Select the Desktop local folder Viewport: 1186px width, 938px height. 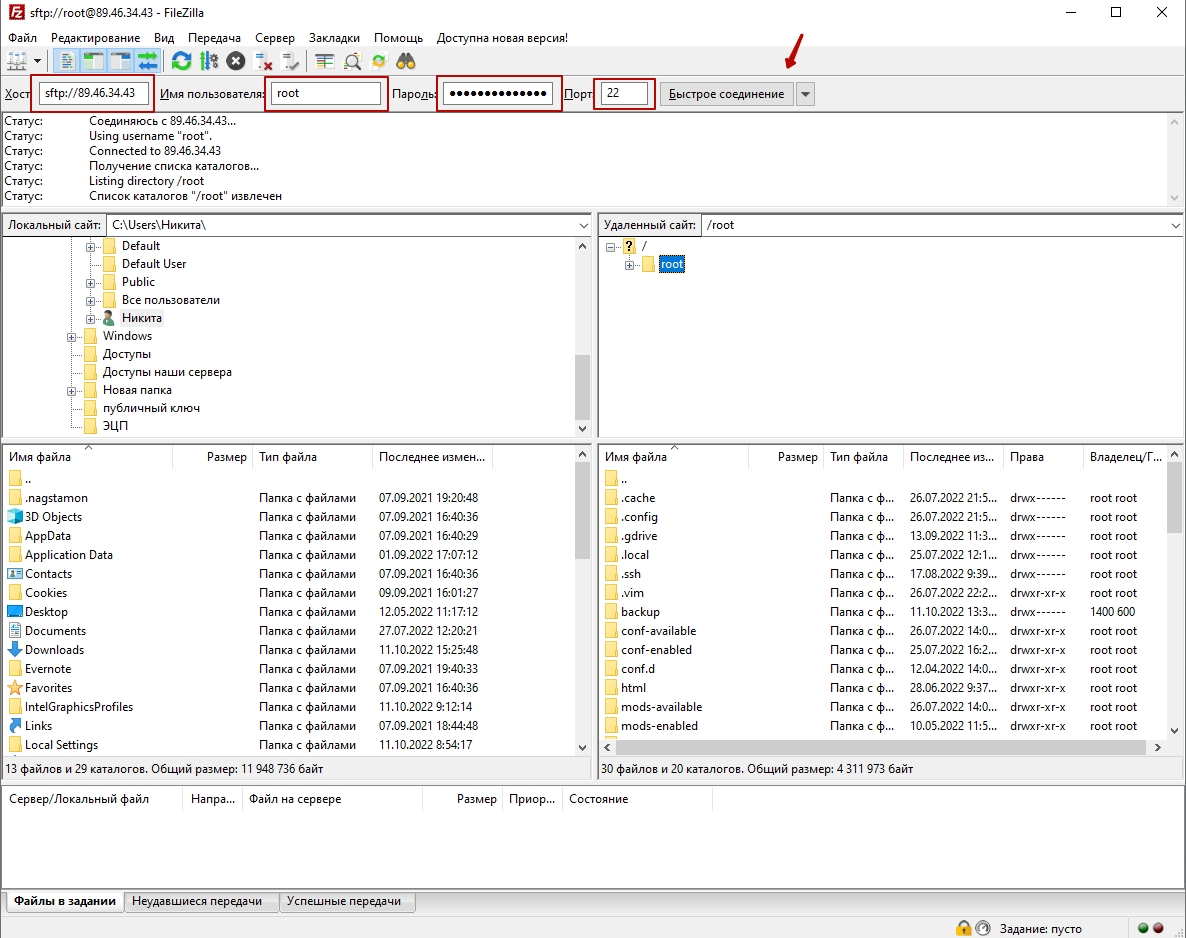click(x=46, y=612)
